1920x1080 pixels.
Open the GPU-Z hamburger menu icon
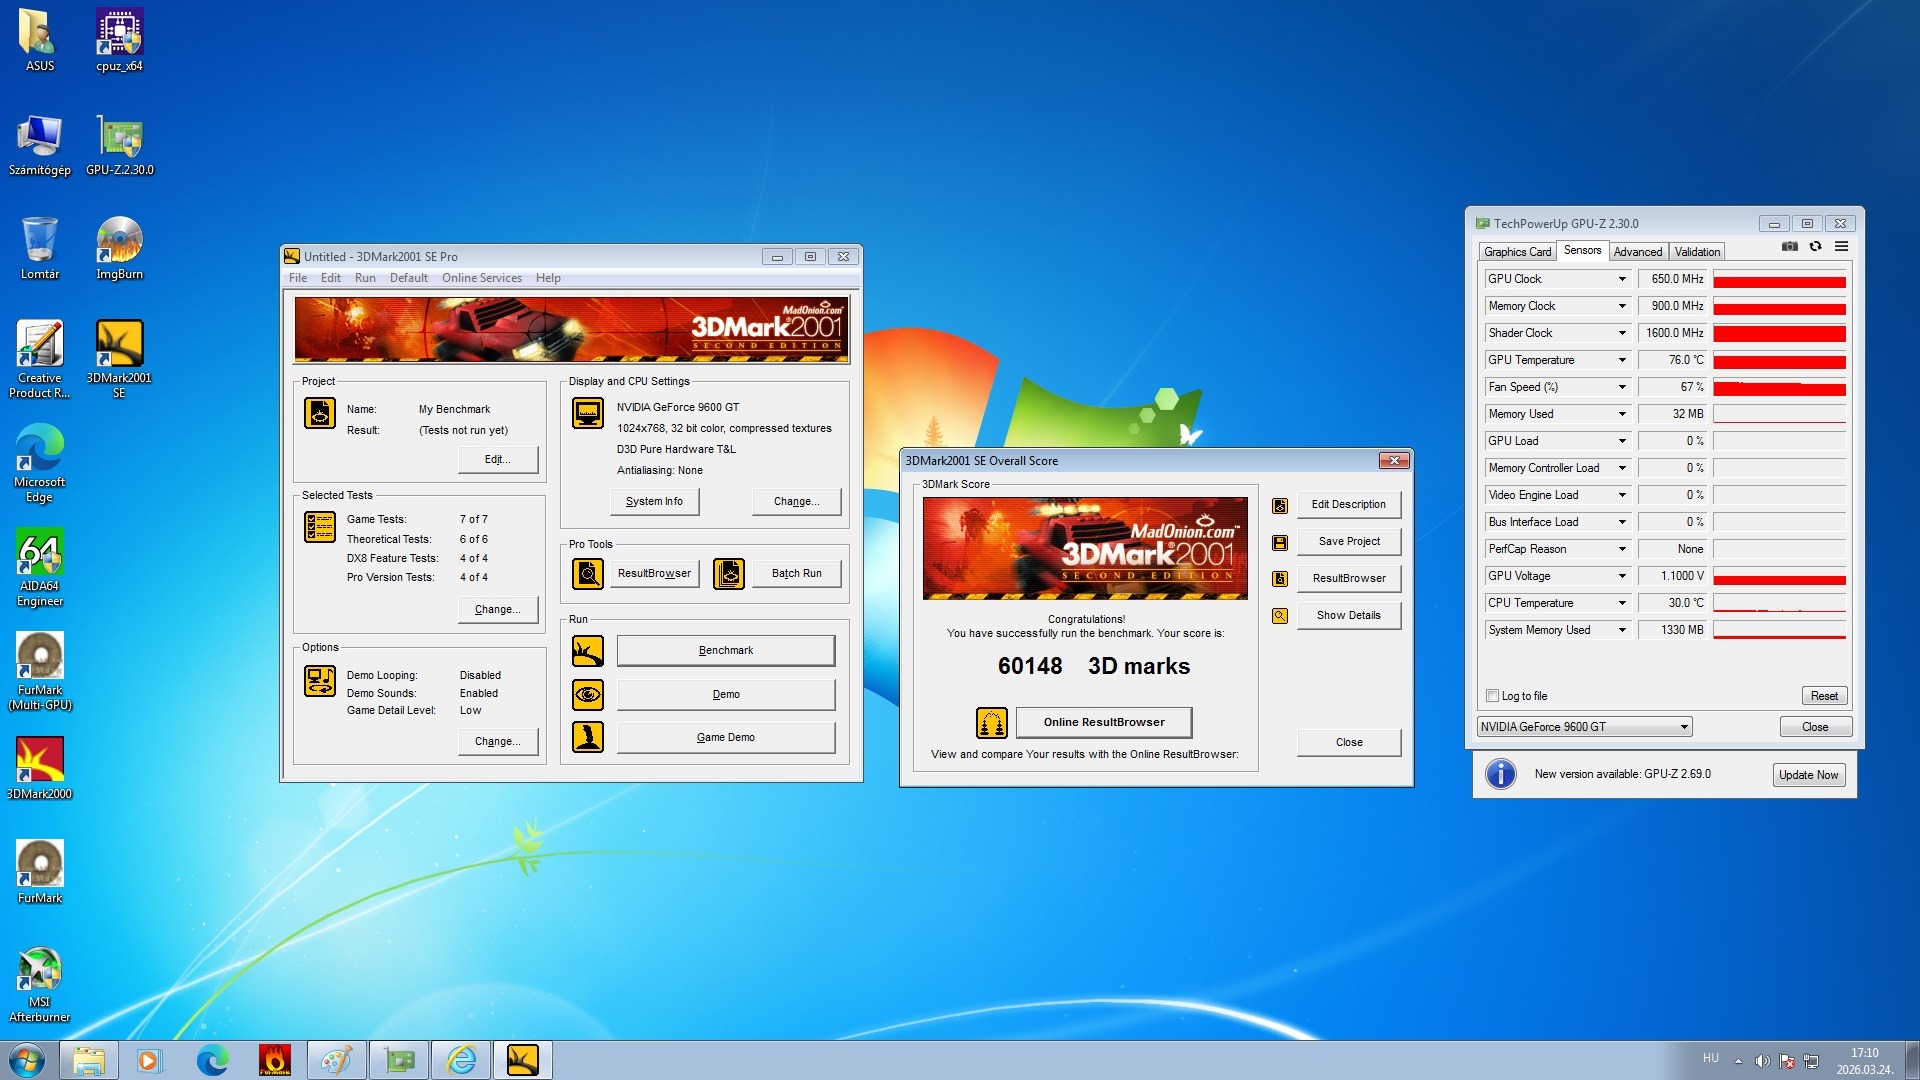point(1841,246)
